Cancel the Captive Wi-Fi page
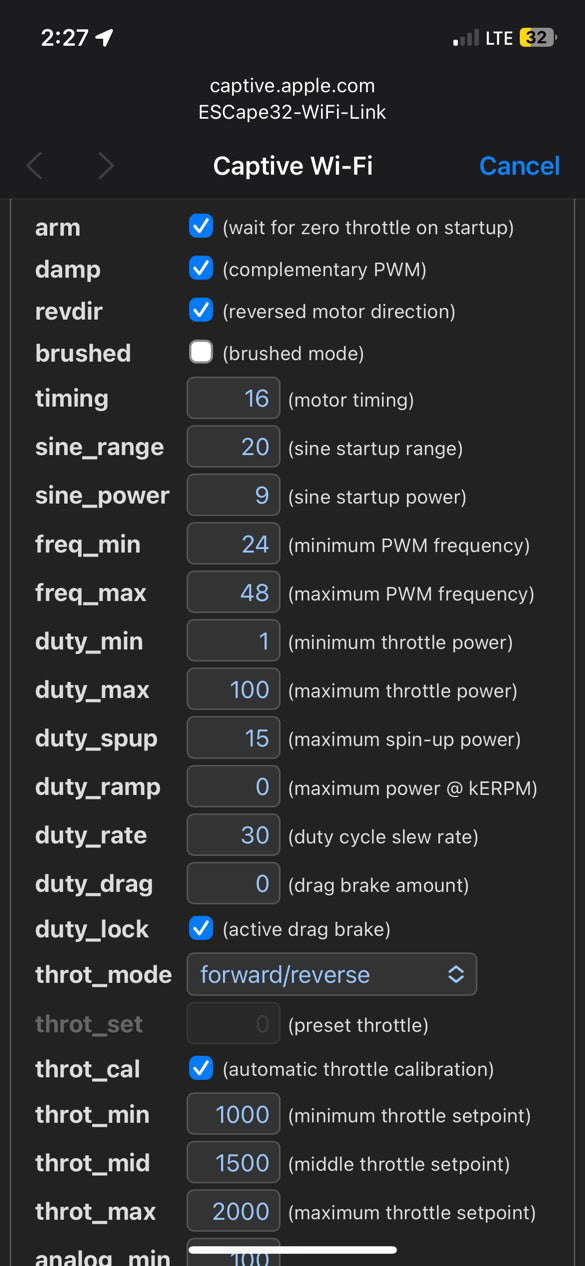 pyautogui.click(x=519, y=166)
